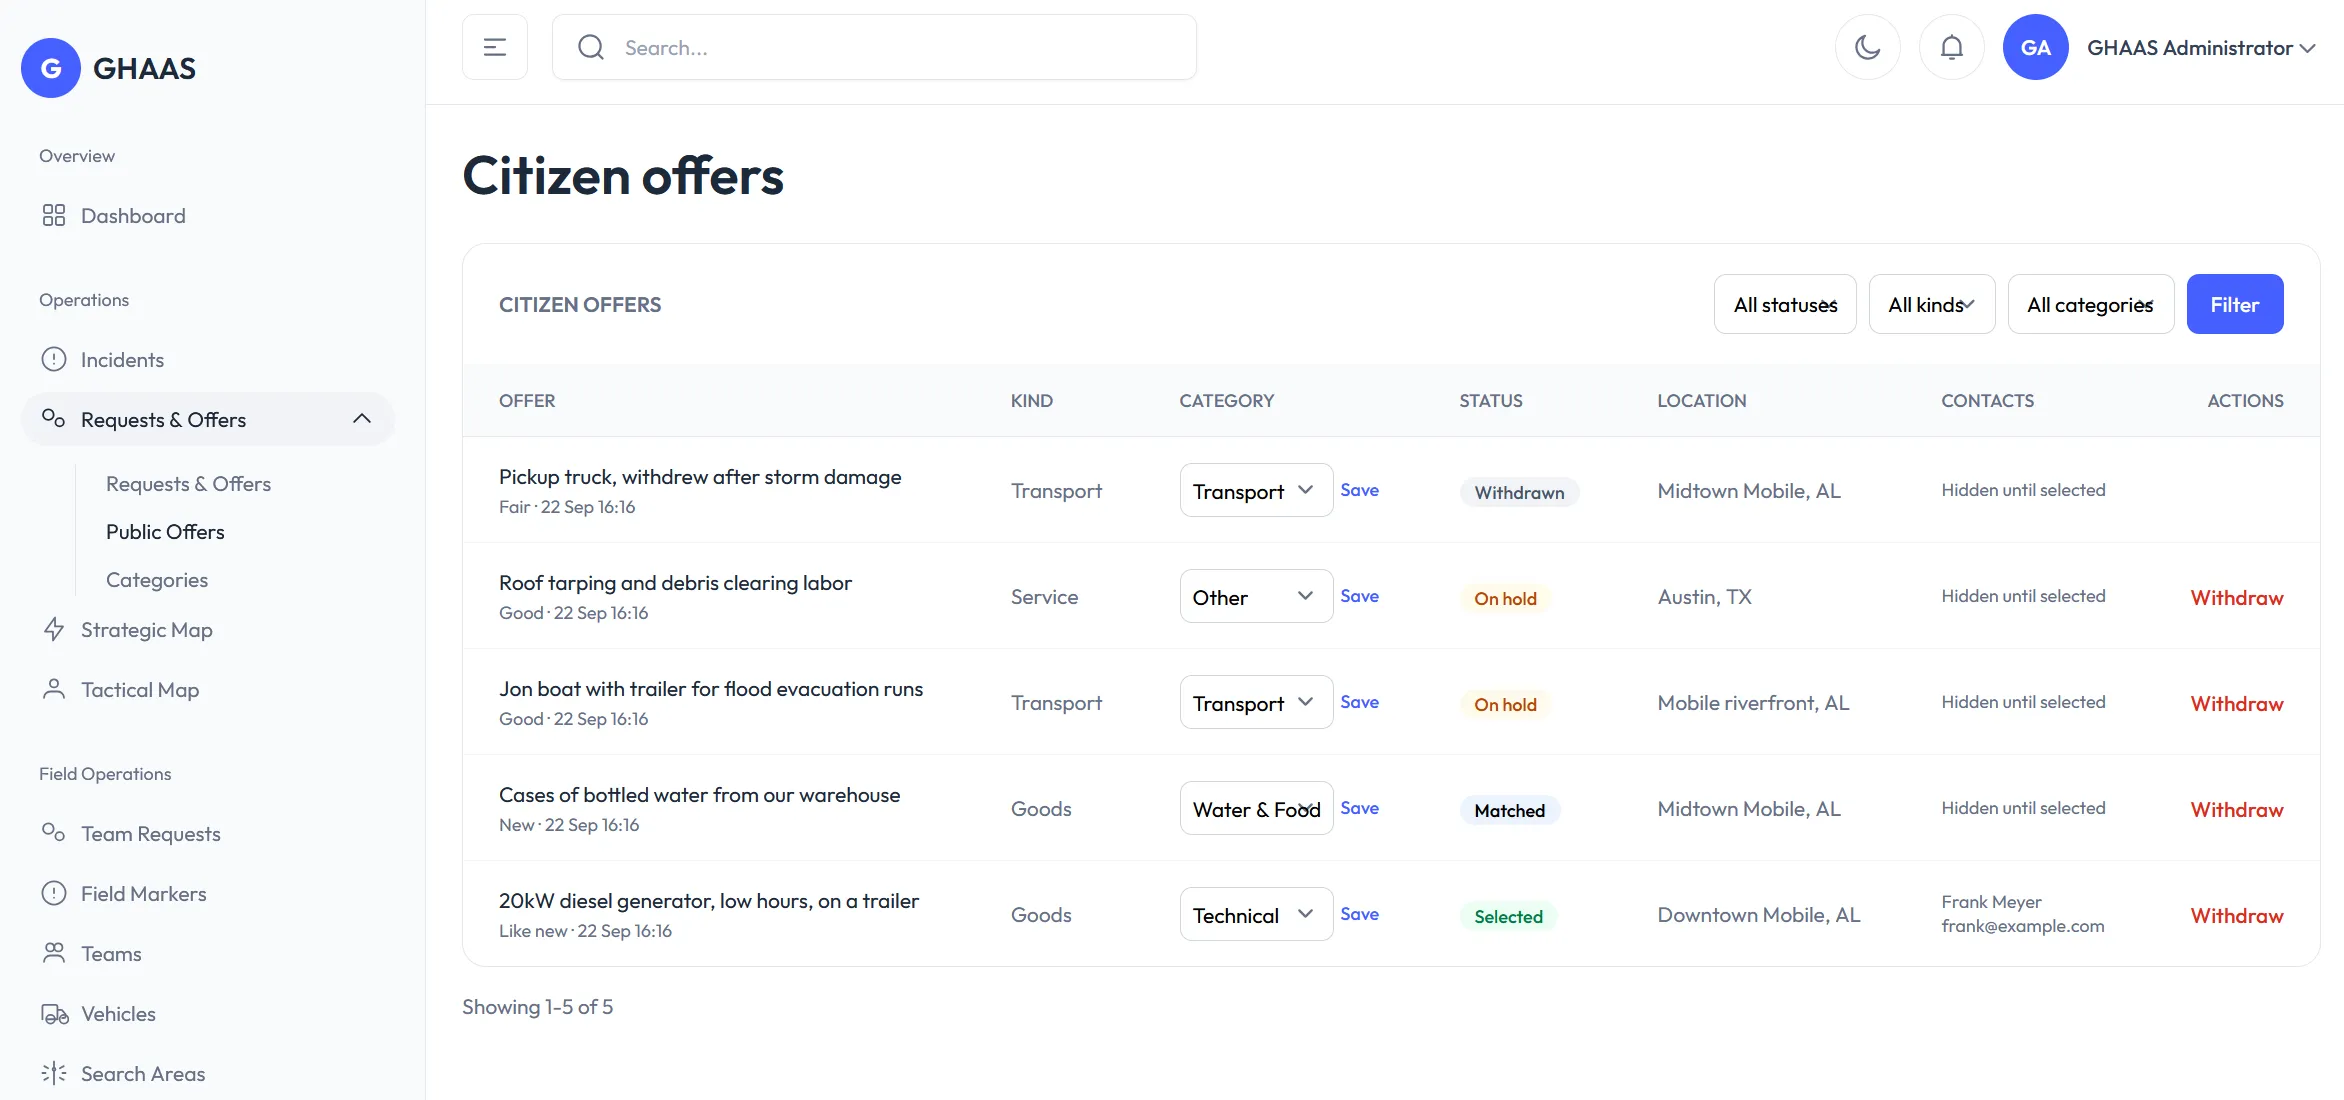Viewport: 2344px width, 1100px height.
Task: Click the Tactical Map person icon
Action: [54, 690]
